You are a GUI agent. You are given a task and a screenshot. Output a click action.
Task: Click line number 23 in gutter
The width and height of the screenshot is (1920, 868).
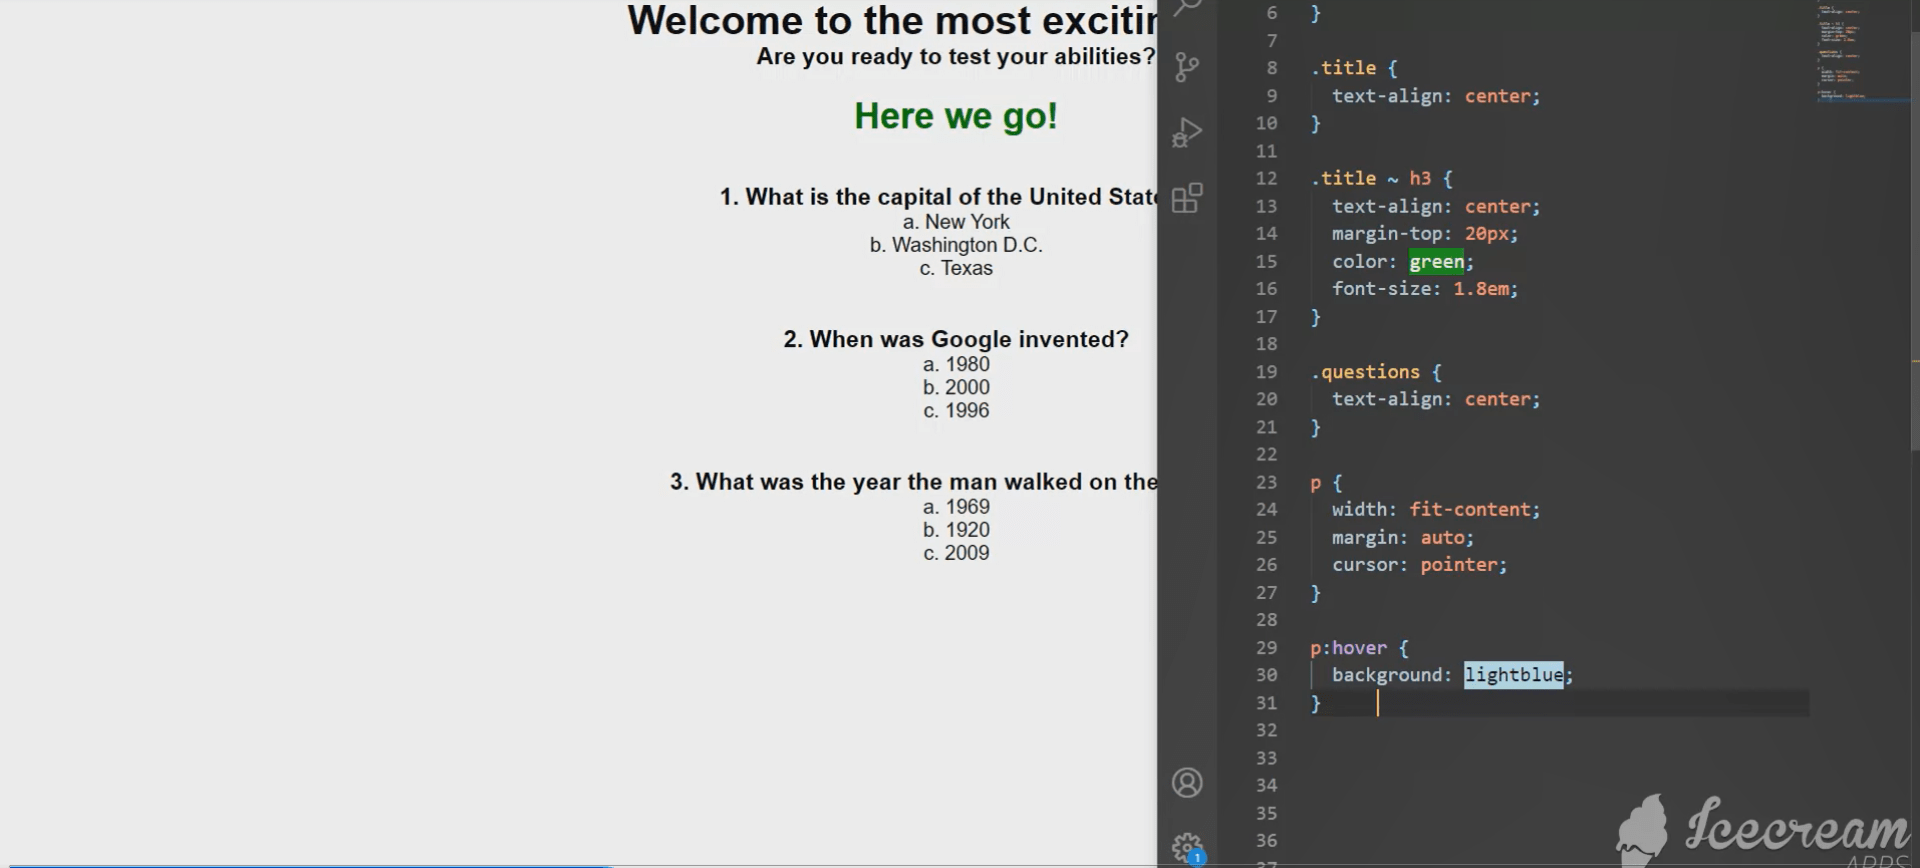pos(1266,482)
